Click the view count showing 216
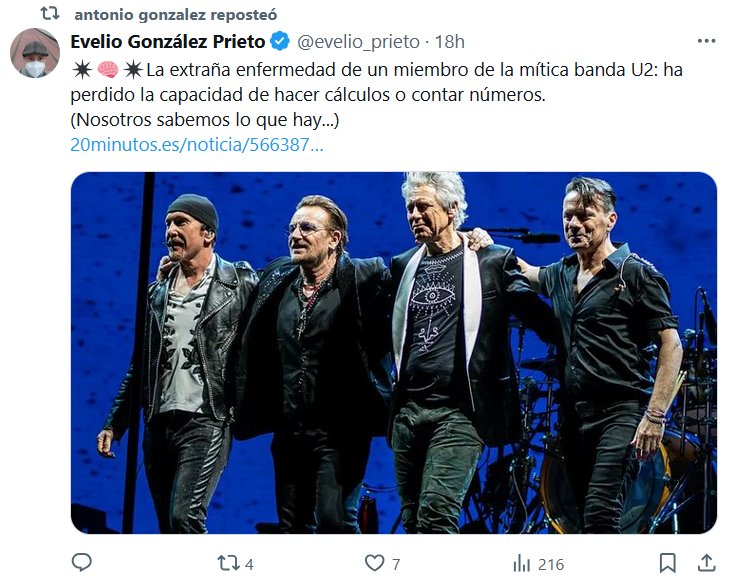The width and height of the screenshot is (732, 580). click(x=551, y=565)
